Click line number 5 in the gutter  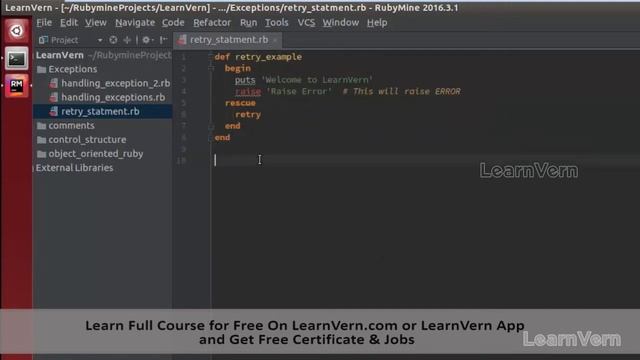point(183,103)
